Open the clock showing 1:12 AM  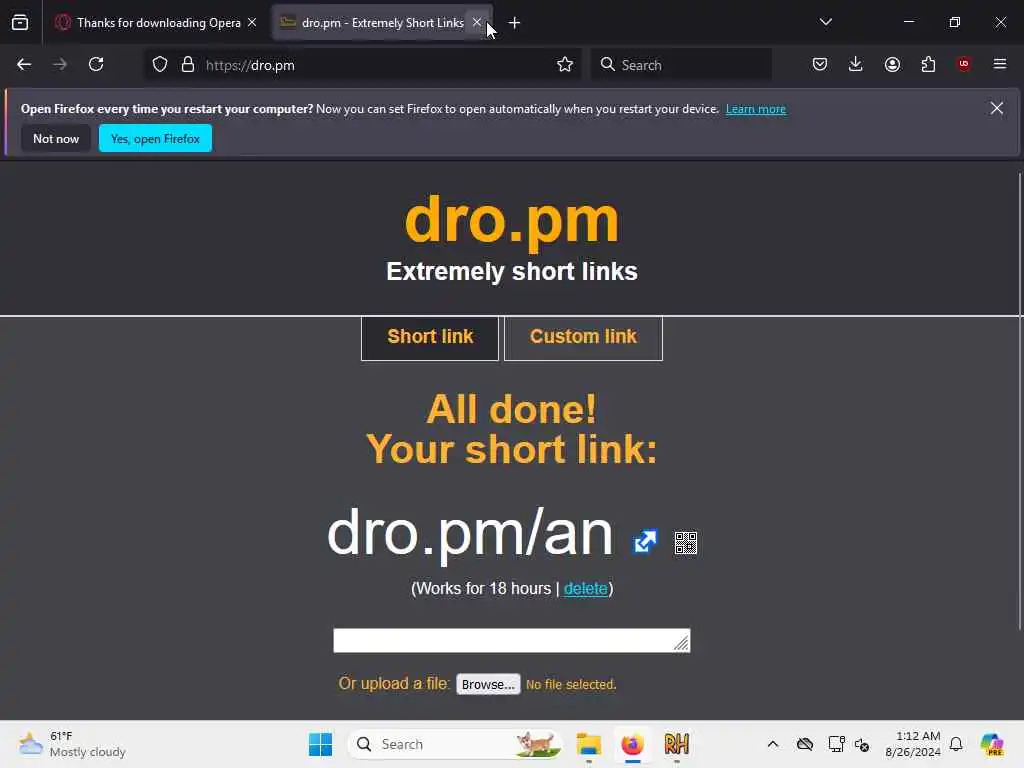click(913, 744)
